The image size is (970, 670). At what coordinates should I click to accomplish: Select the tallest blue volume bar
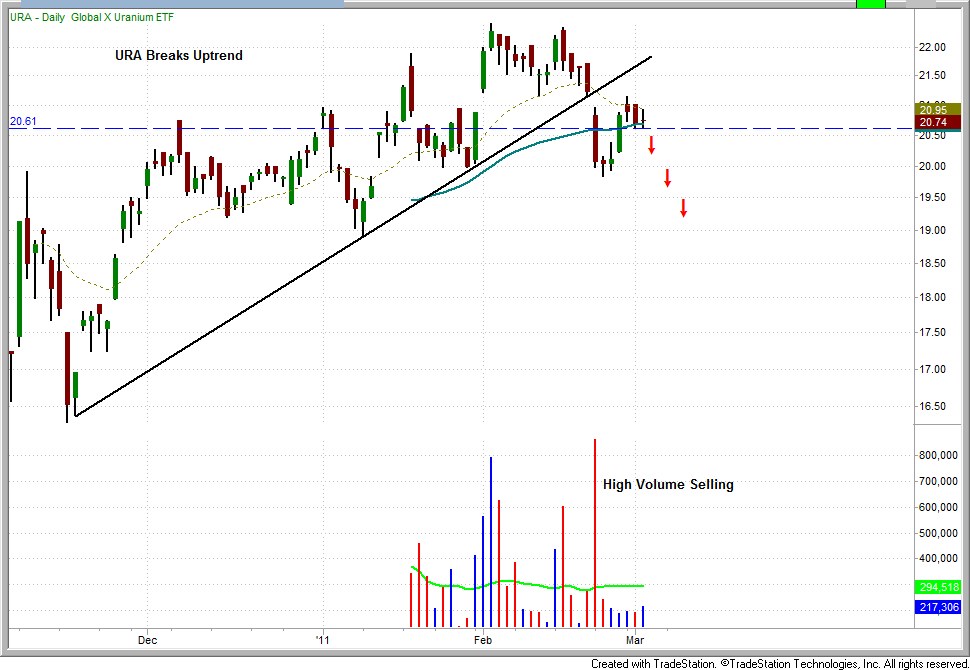491,542
